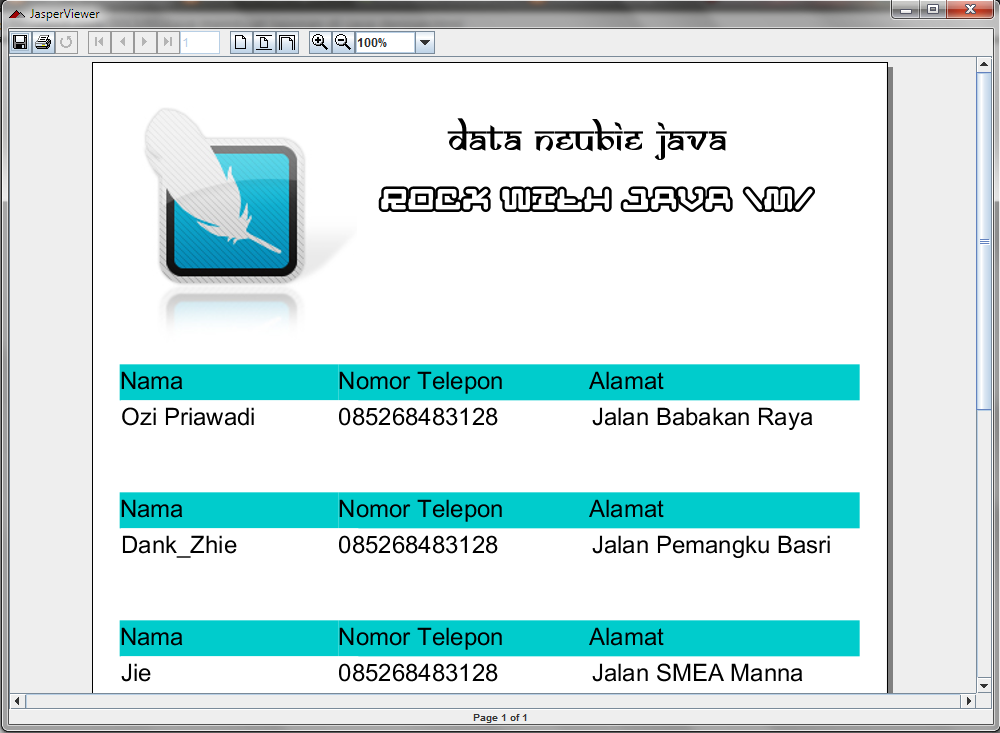Reload the report with the refresh icon
The width and height of the screenshot is (1000, 733).
pos(66,43)
